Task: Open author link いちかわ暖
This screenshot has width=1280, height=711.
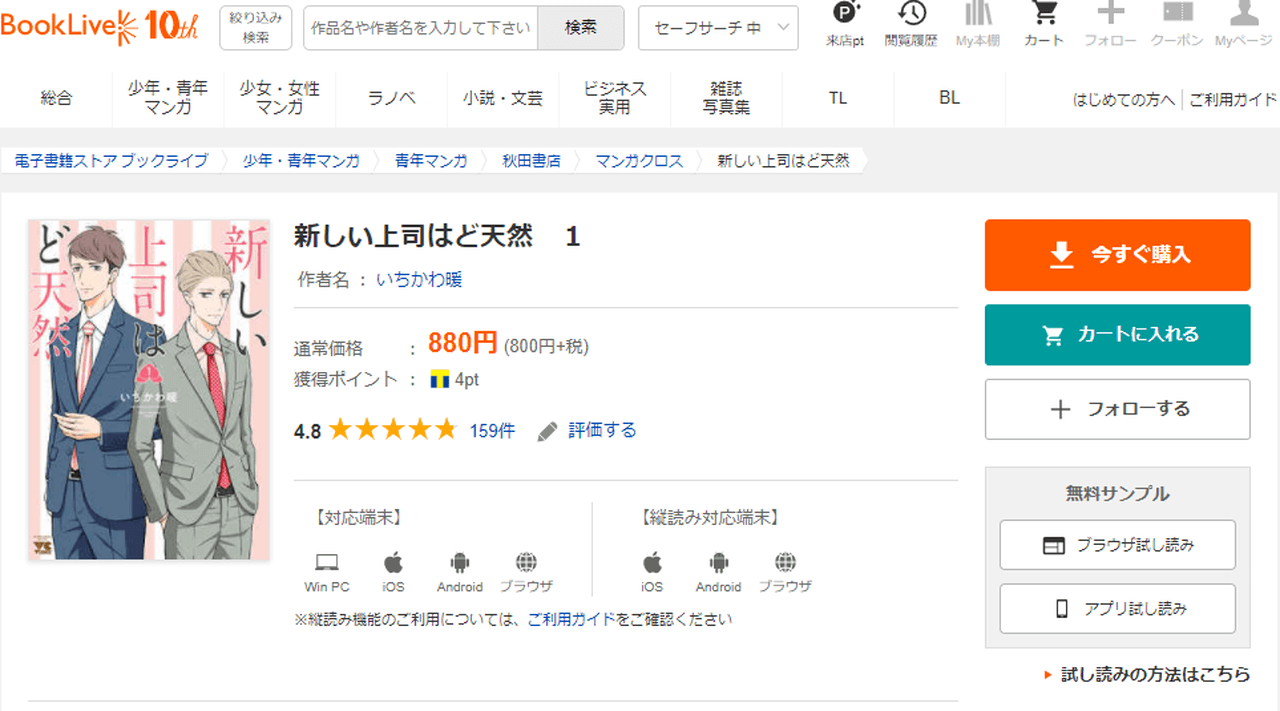Action: coord(419,280)
